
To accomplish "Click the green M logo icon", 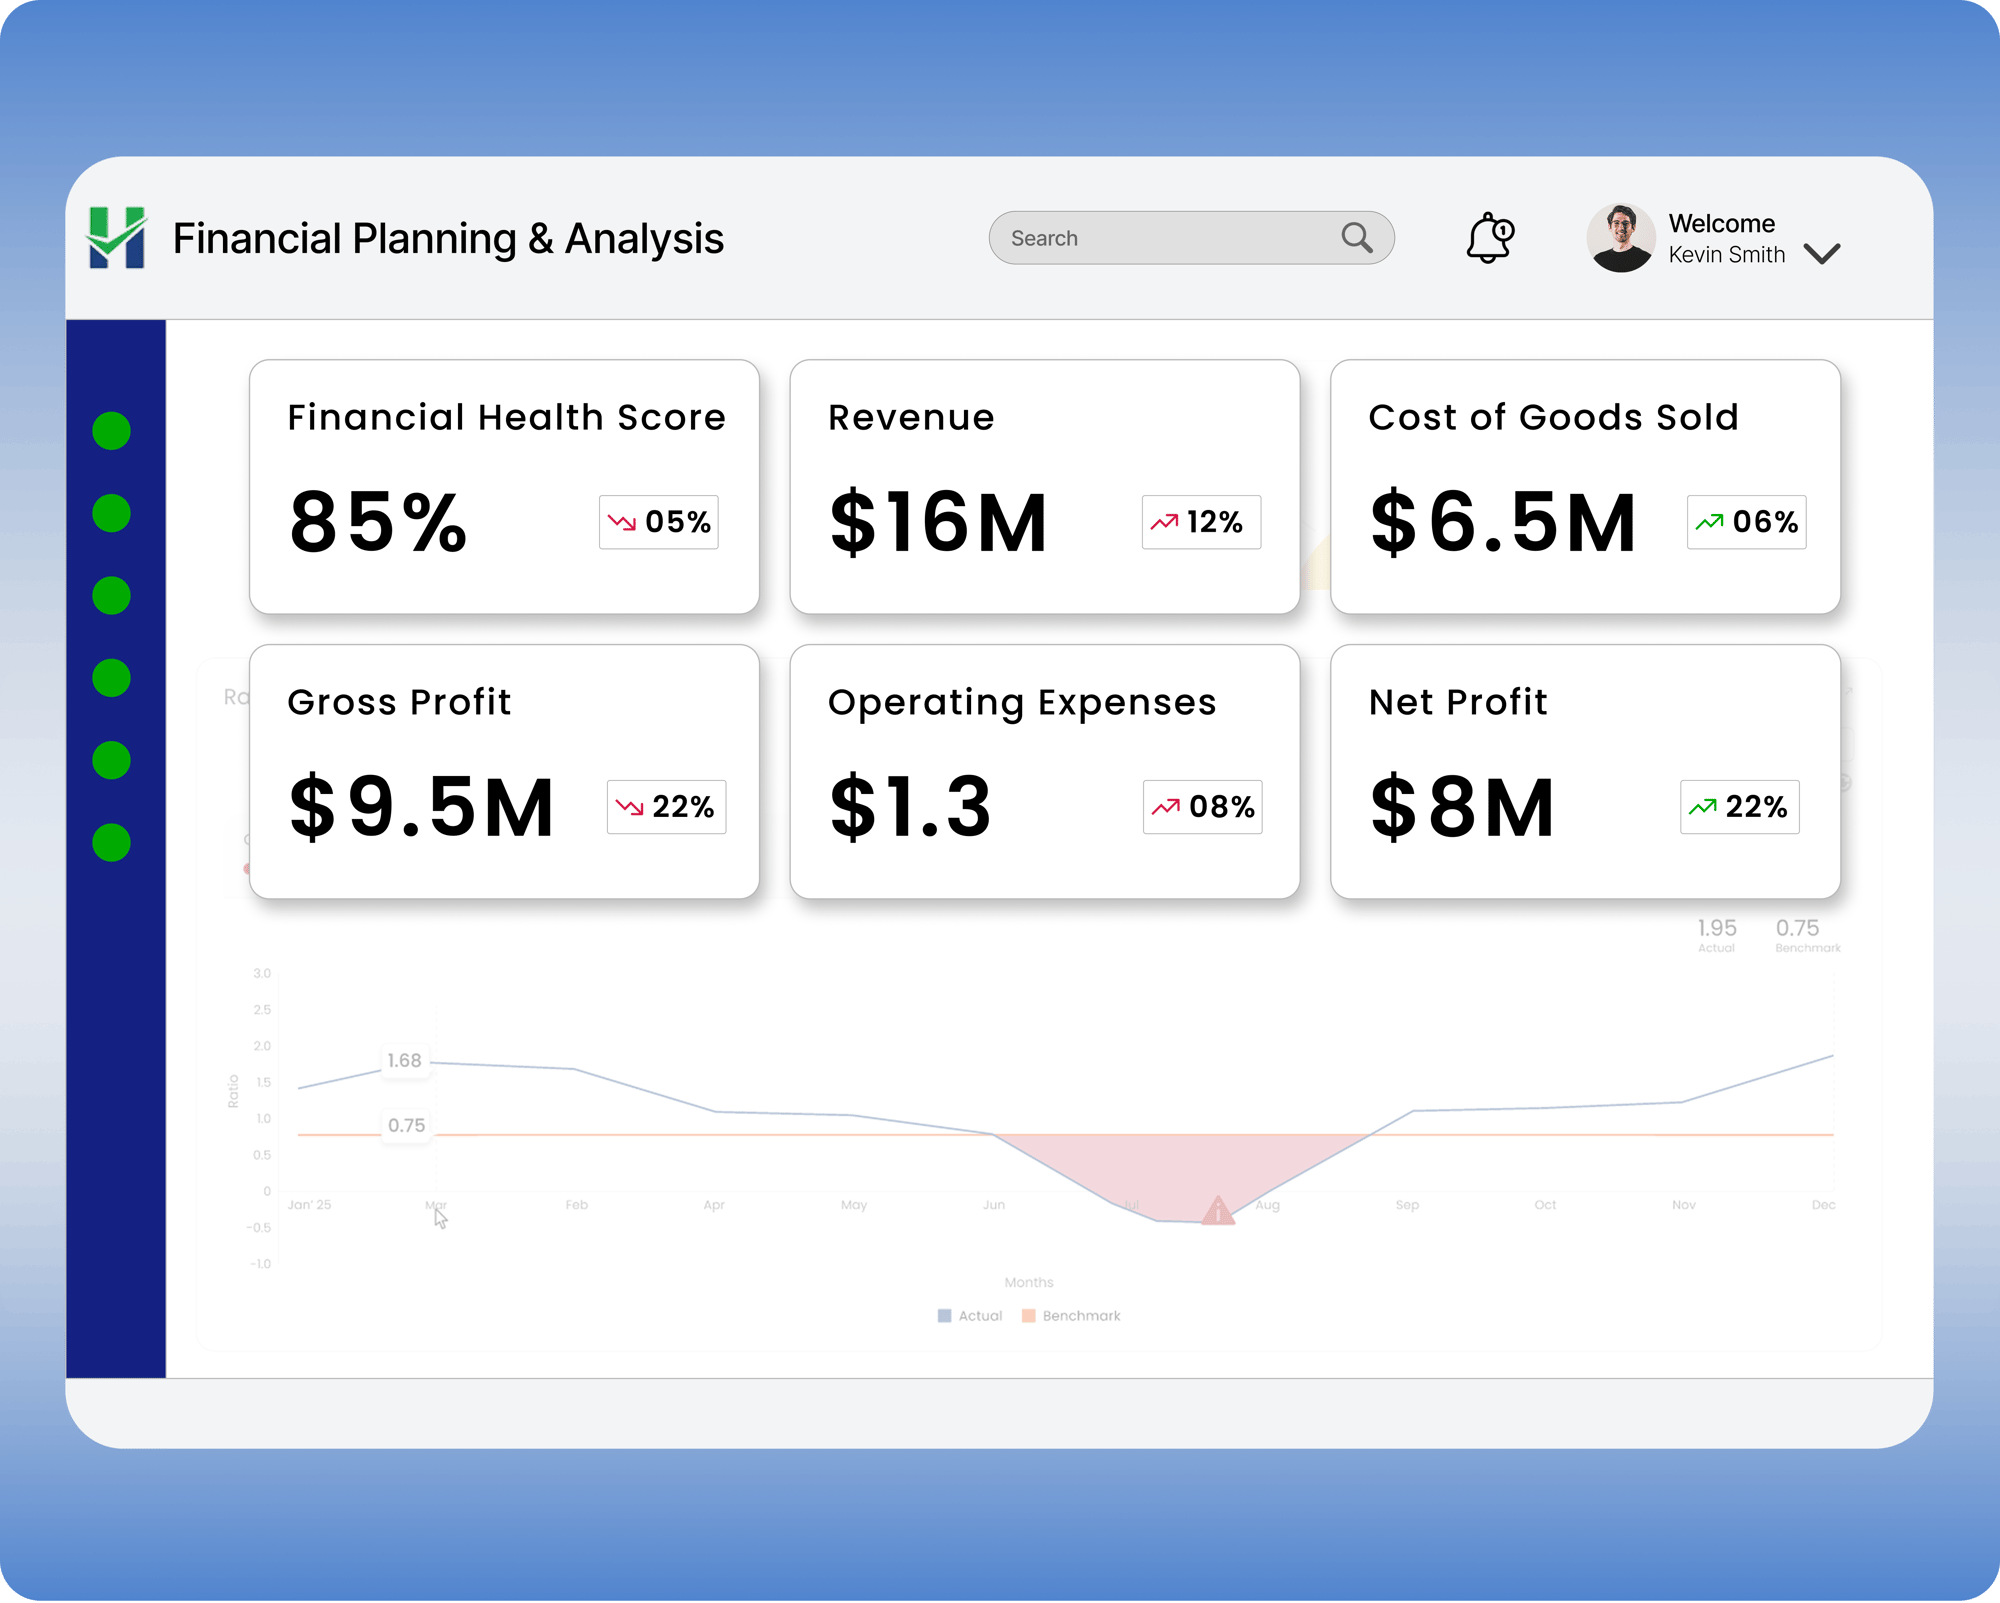I will click(117, 238).
